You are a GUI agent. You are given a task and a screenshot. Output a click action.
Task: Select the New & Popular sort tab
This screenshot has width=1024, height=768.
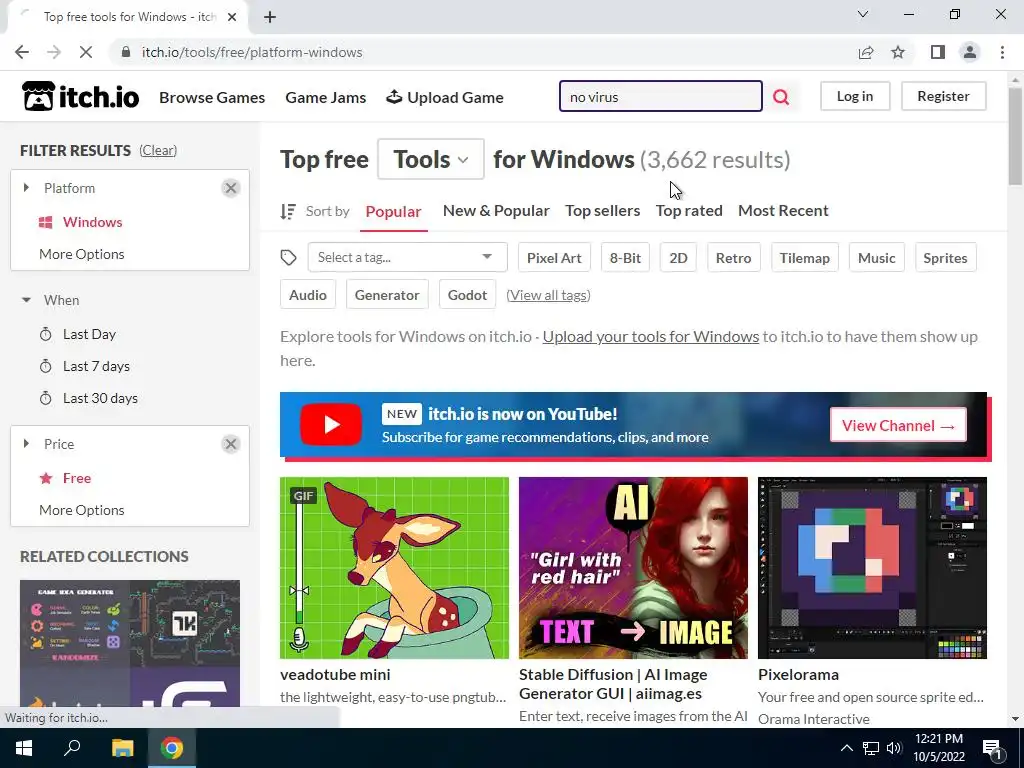point(496,211)
